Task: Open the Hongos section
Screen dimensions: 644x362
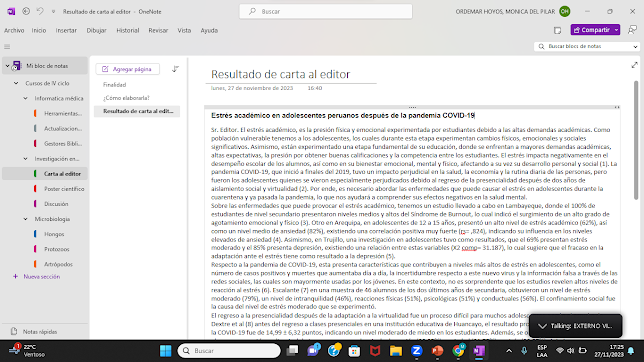Action: point(53,234)
